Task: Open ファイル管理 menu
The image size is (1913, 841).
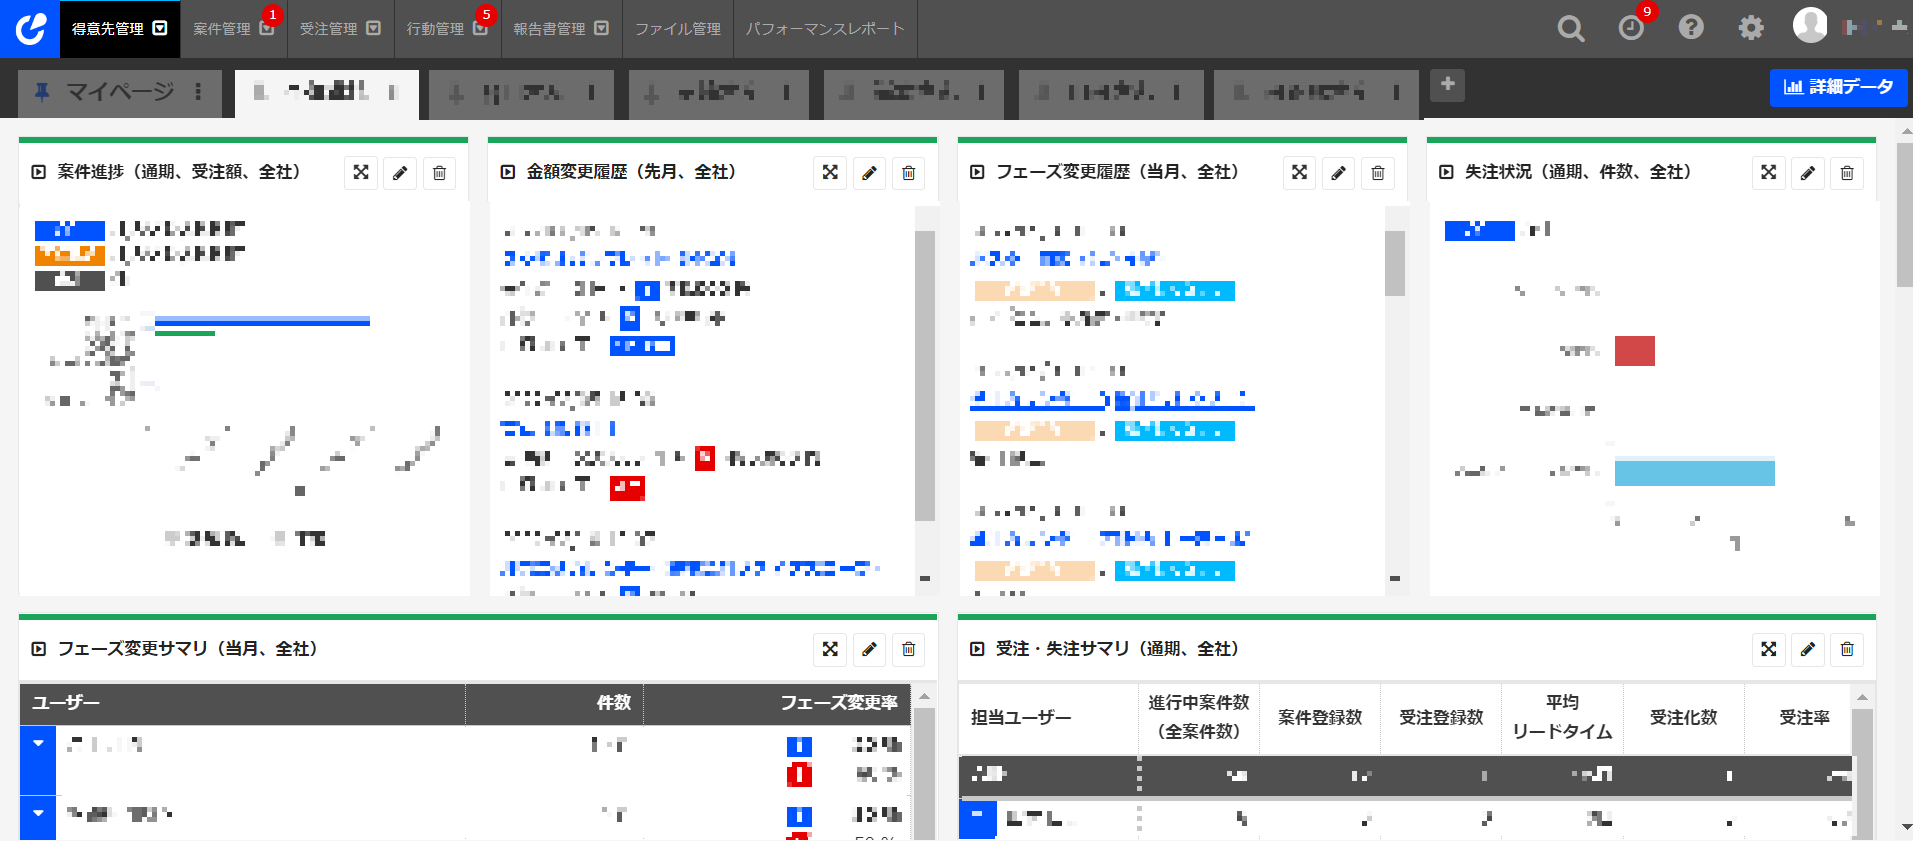Action: [x=677, y=29]
